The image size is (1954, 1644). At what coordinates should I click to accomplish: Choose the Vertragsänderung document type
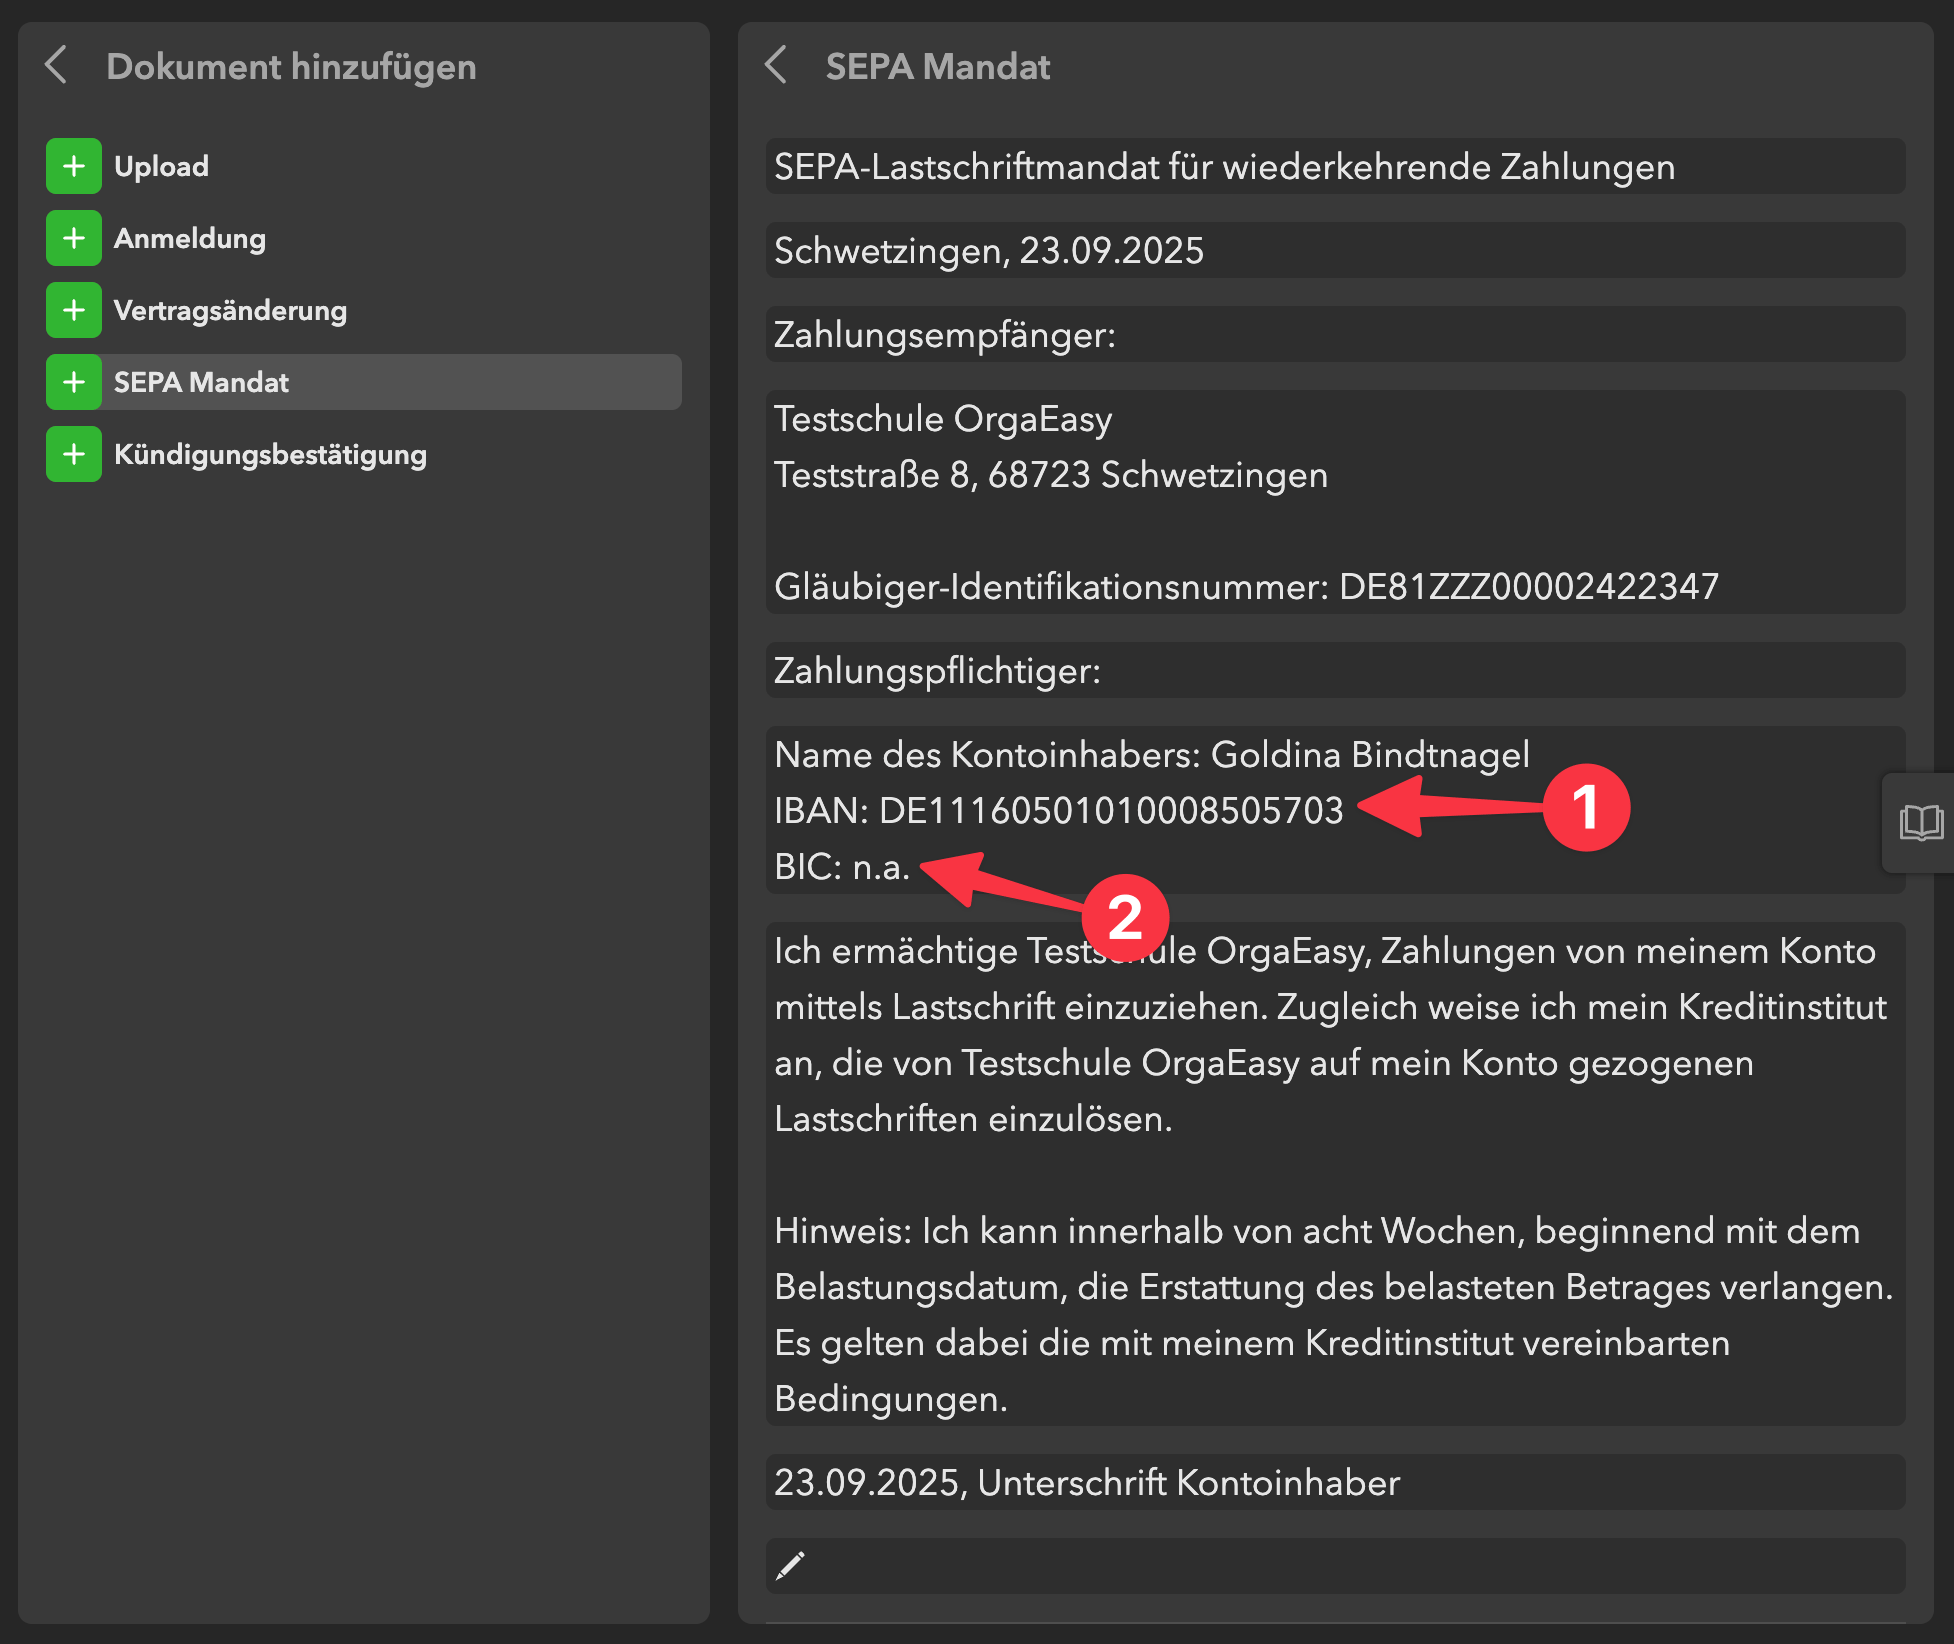point(230,310)
